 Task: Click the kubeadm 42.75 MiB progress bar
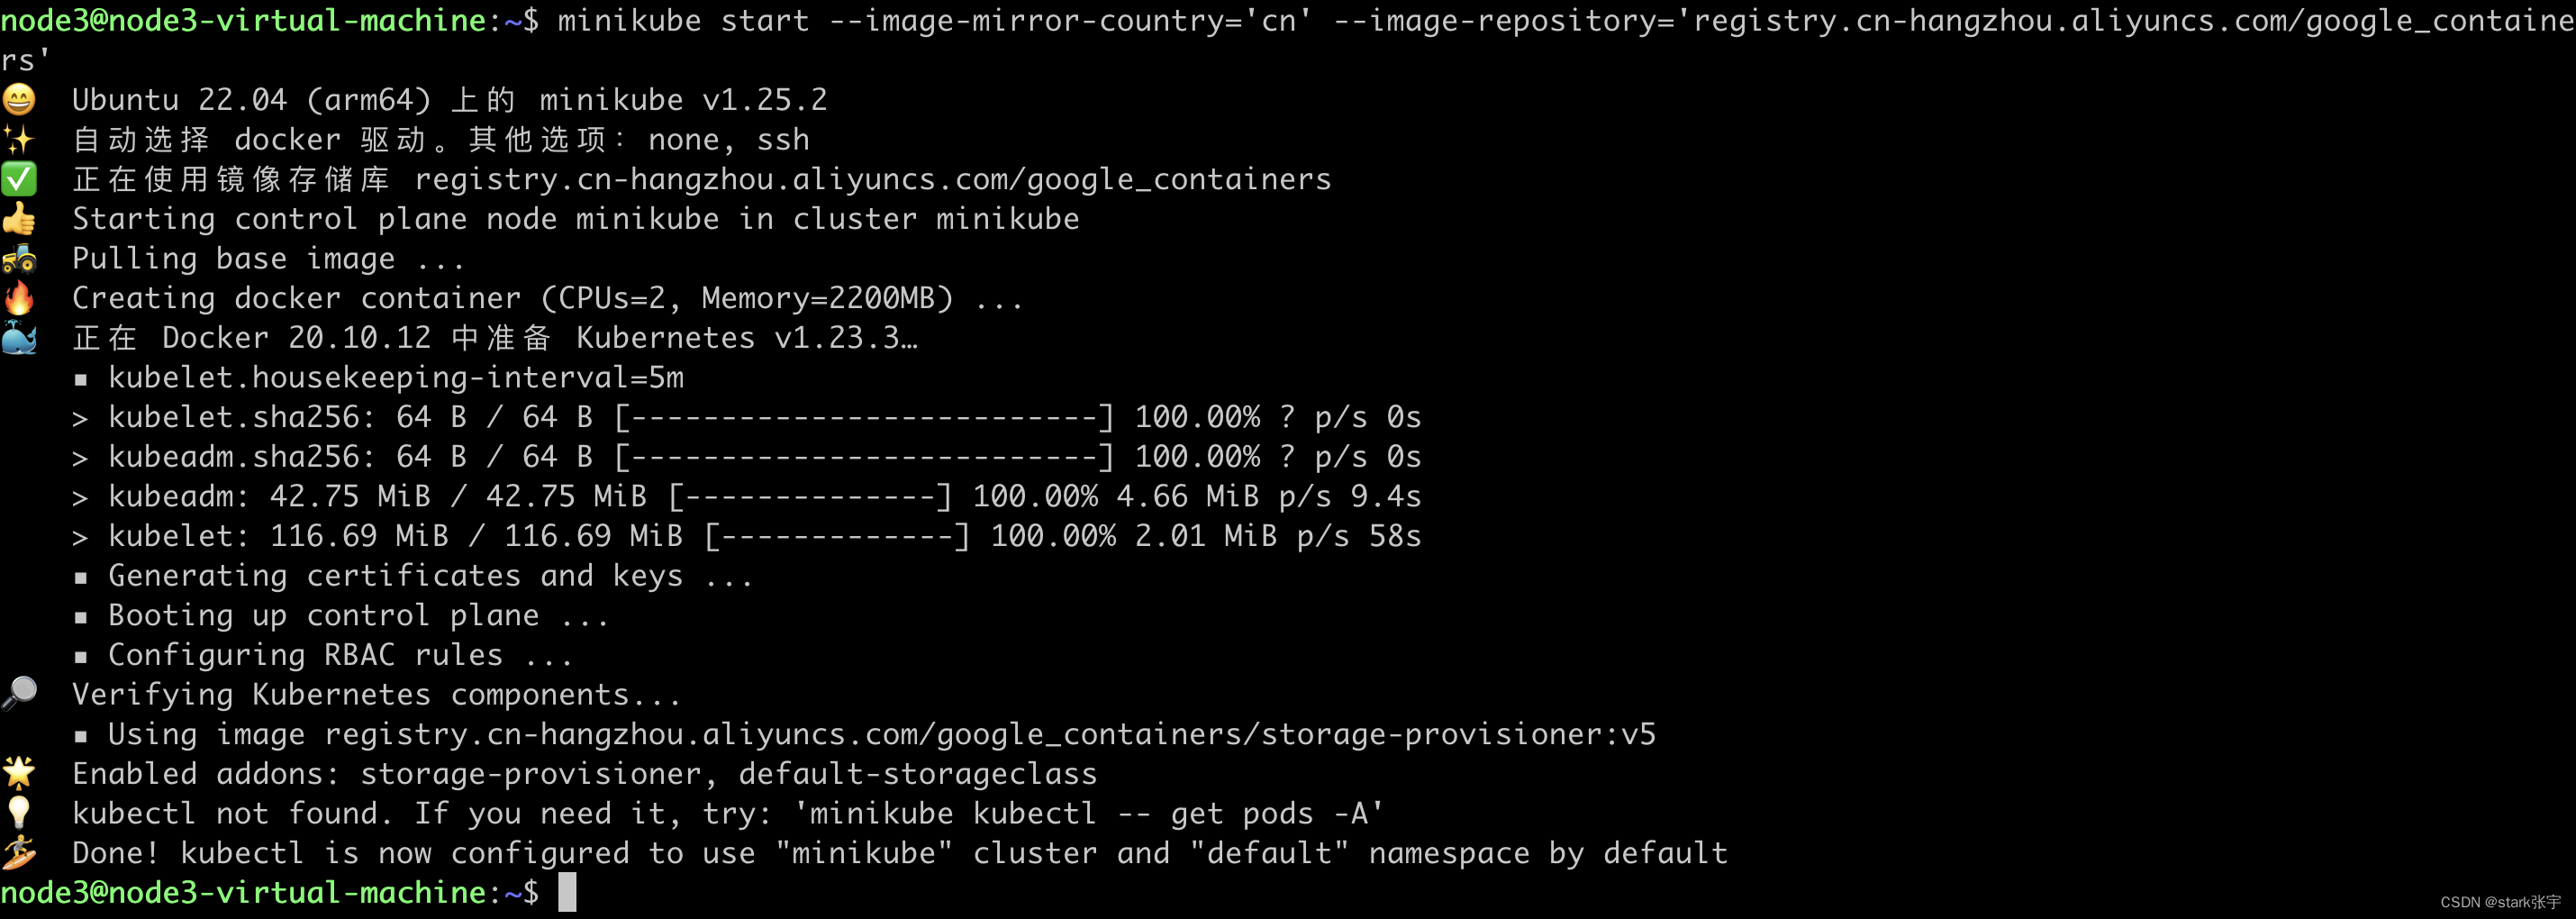[810, 496]
